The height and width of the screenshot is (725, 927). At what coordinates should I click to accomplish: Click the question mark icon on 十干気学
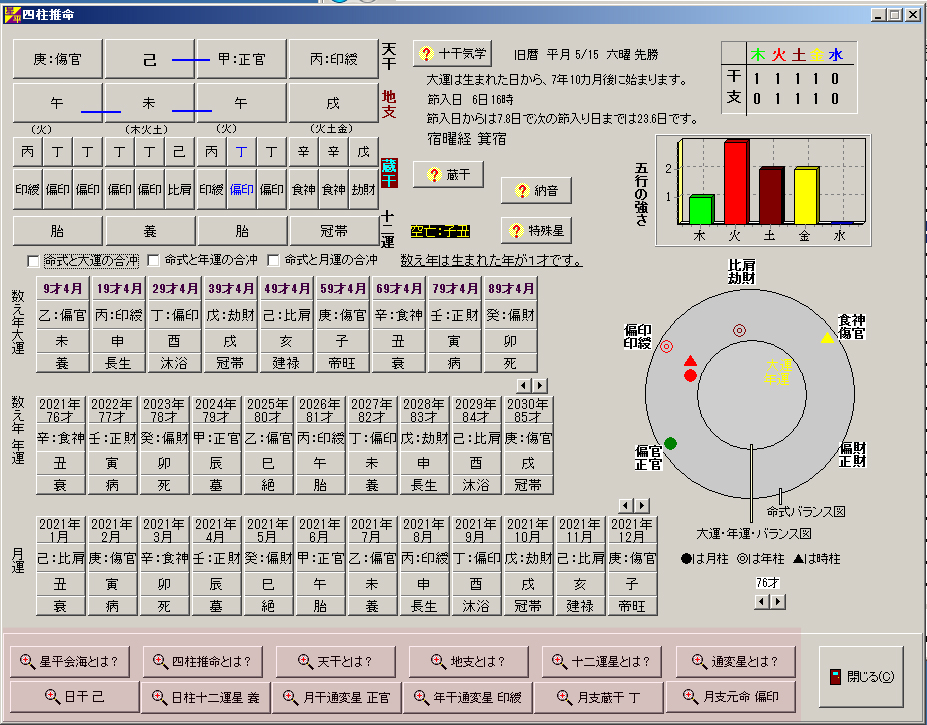click(x=426, y=54)
